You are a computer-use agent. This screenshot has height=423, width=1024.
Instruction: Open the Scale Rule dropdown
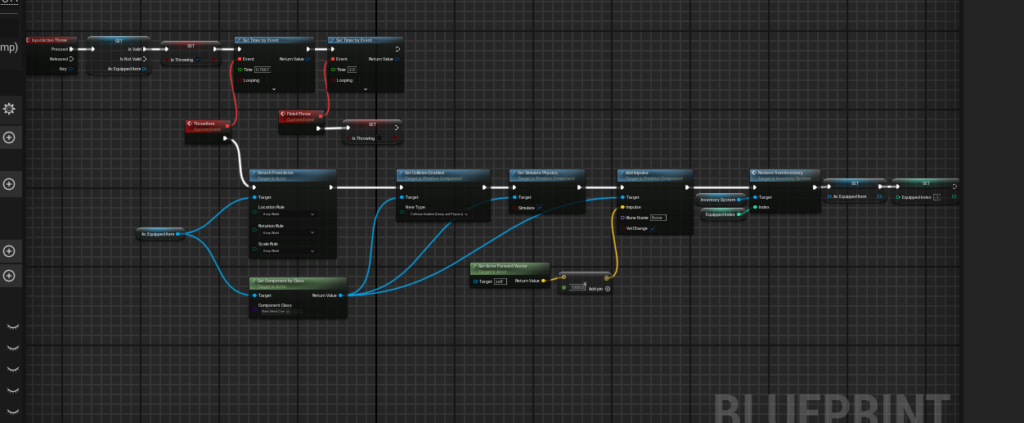(x=288, y=251)
